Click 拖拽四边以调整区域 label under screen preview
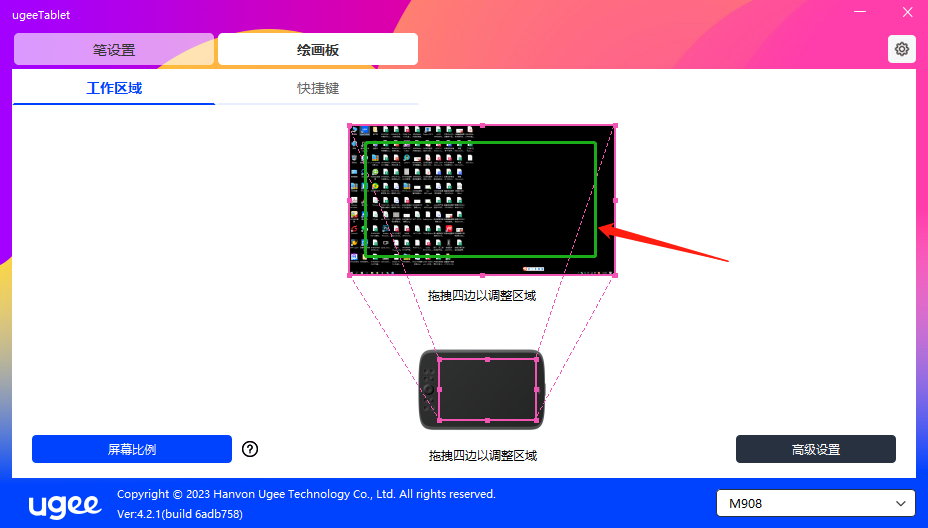Viewport: 928px width, 528px height. click(482, 295)
